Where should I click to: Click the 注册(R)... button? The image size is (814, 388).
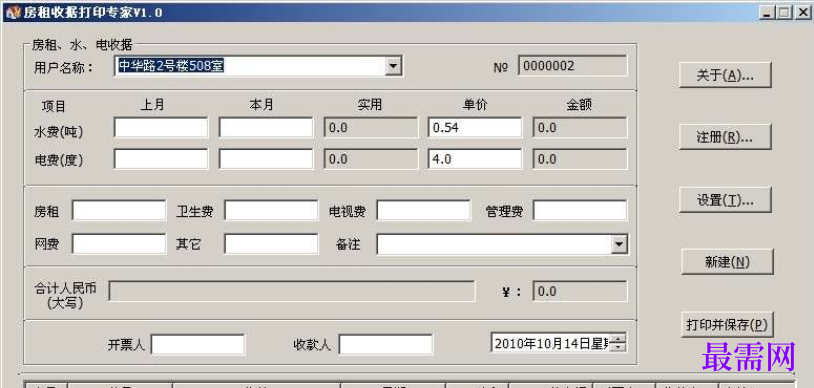(725, 137)
